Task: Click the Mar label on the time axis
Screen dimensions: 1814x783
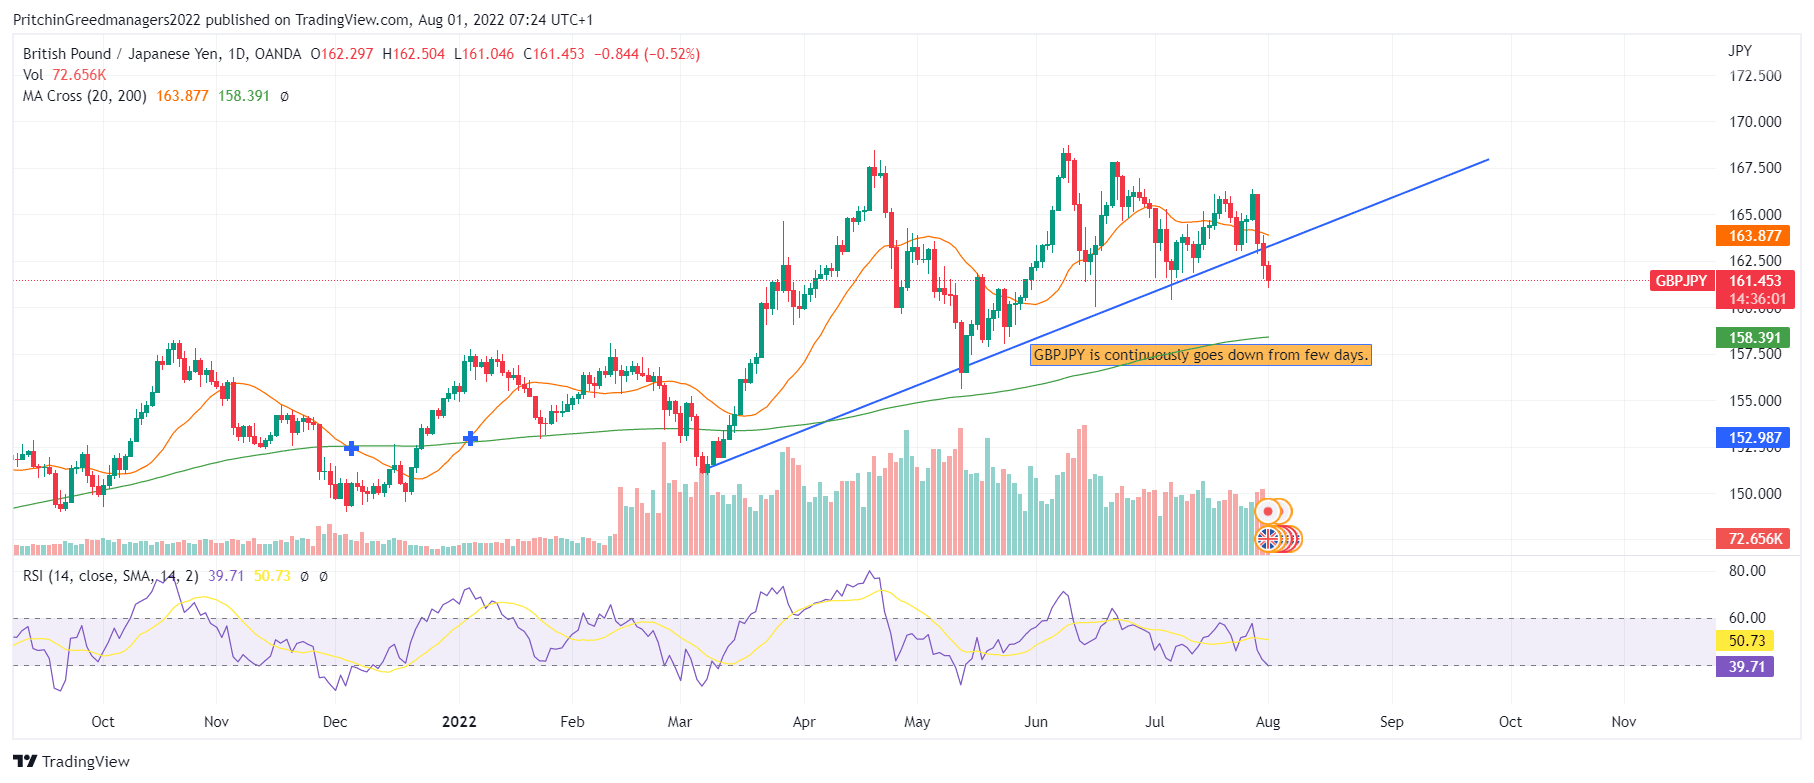Action: point(680,722)
